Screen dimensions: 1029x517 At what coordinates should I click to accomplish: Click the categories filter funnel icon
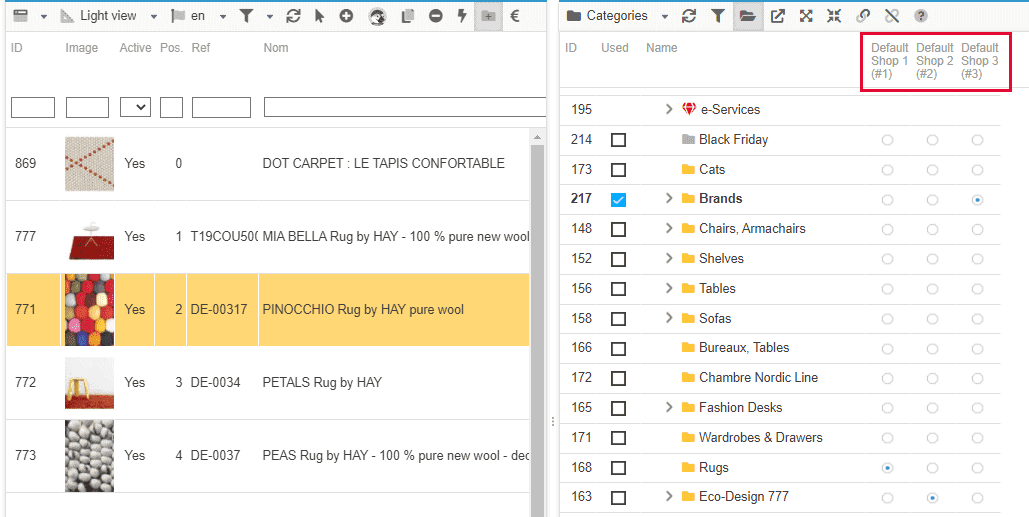pos(717,16)
